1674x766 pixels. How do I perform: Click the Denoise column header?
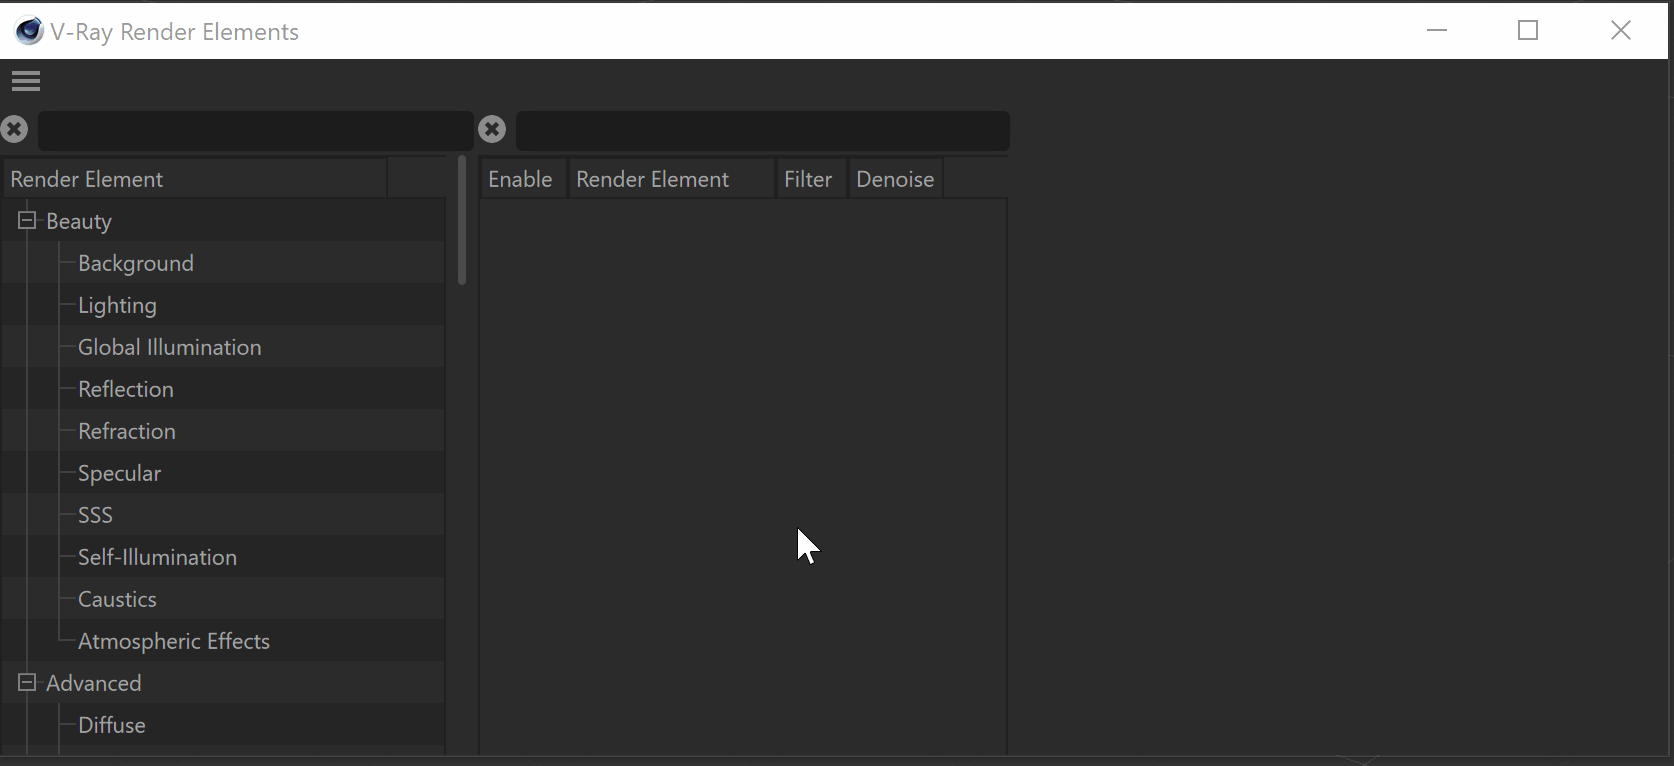tap(895, 179)
